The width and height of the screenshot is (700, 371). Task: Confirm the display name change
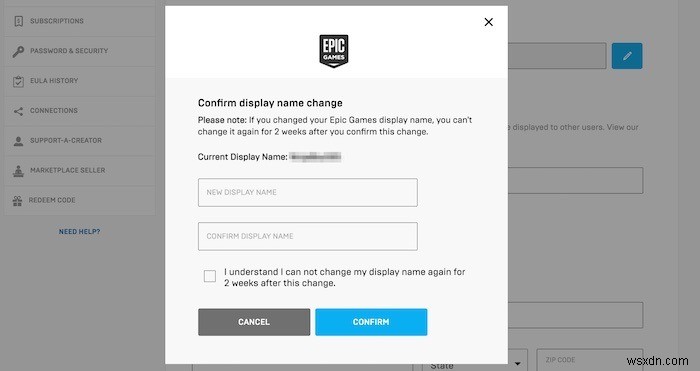pyautogui.click(x=371, y=322)
